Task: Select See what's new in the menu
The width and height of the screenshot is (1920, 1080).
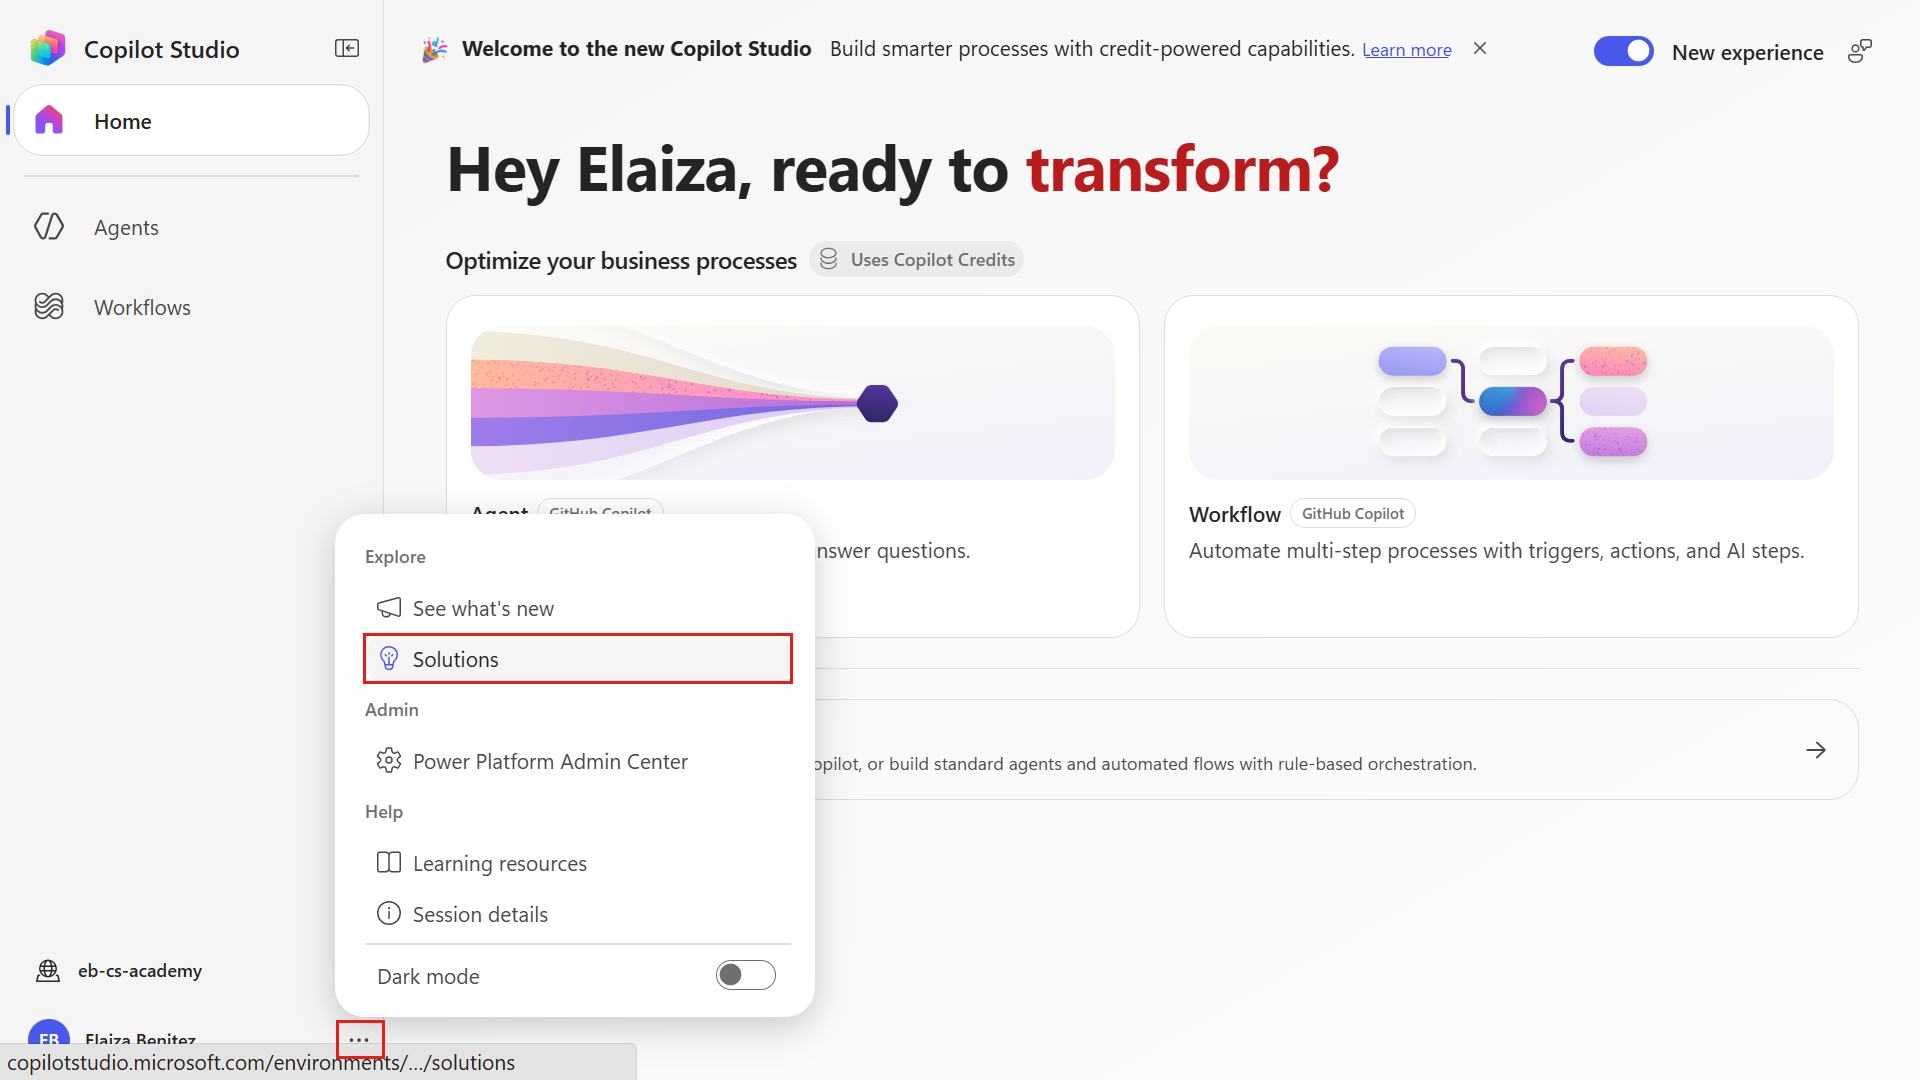Action: (x=578, y=608)
